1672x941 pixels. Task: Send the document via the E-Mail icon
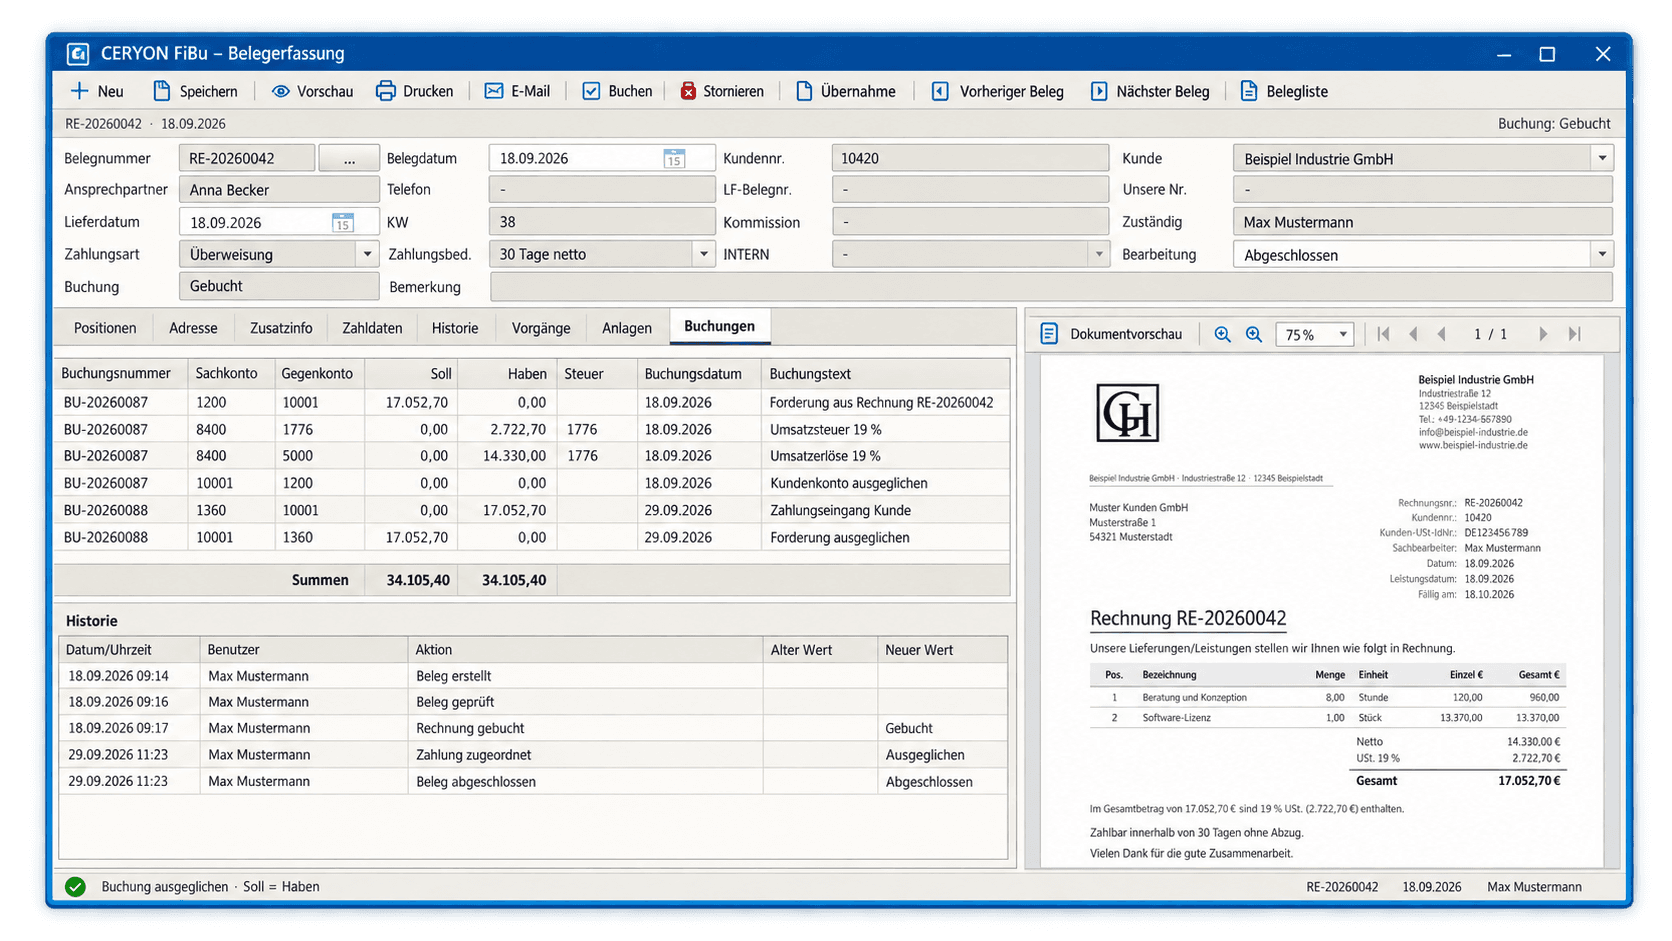pos(494,91)
